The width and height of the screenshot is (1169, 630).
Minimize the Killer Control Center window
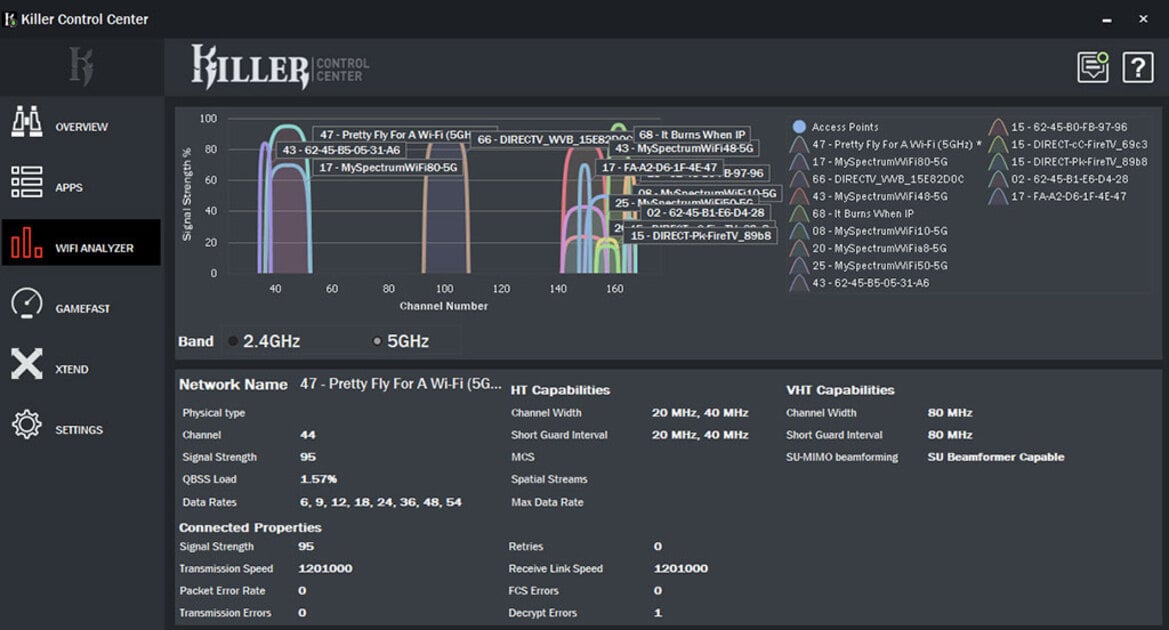pyautogui.click(x=1106, y=20)
